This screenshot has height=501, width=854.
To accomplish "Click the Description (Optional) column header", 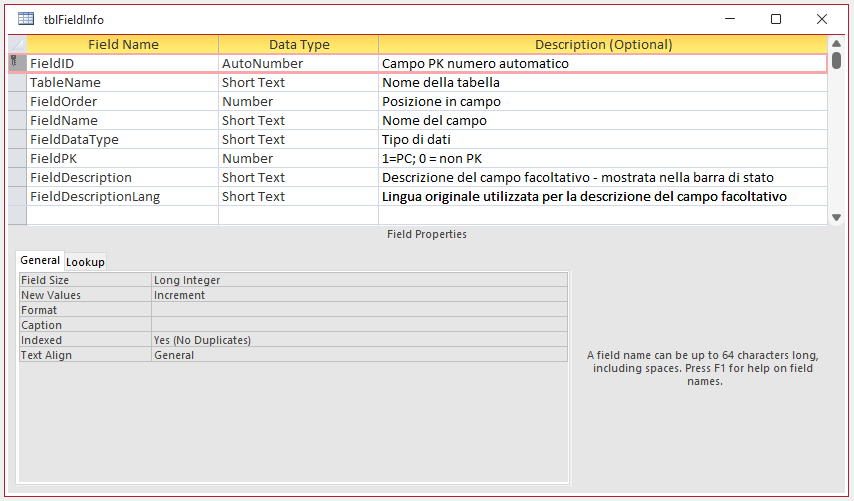I will point(603,44).
